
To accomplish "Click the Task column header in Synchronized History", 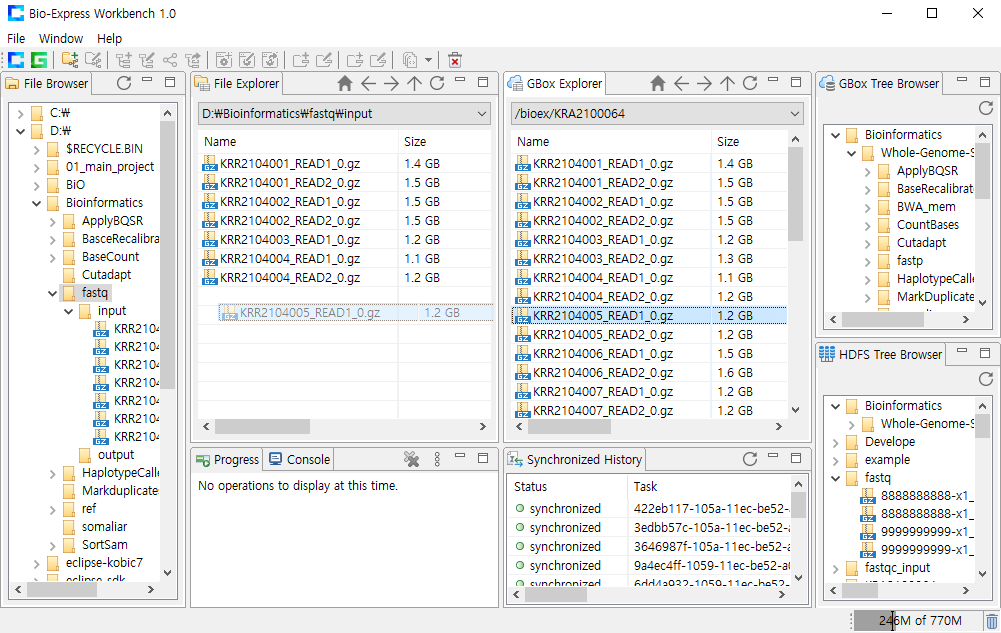I will click(709, 486).
